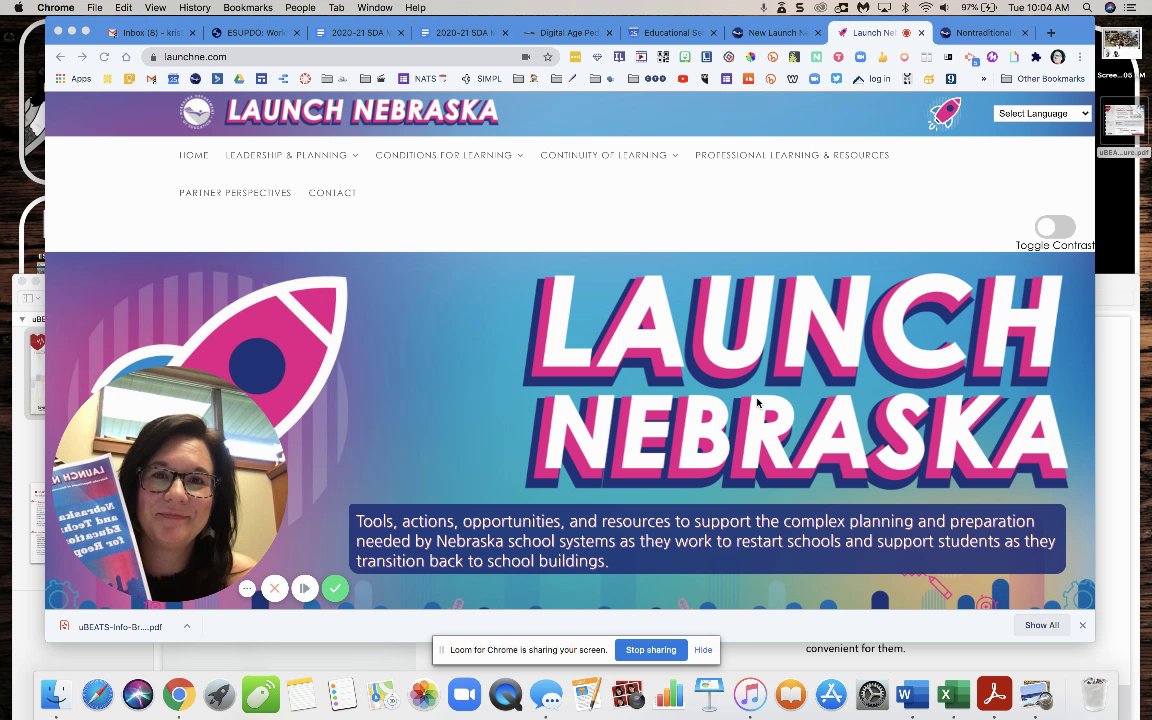Close the downloads bar
This screenshot has height=720, width=1152.
click(x=1082, y=625)
